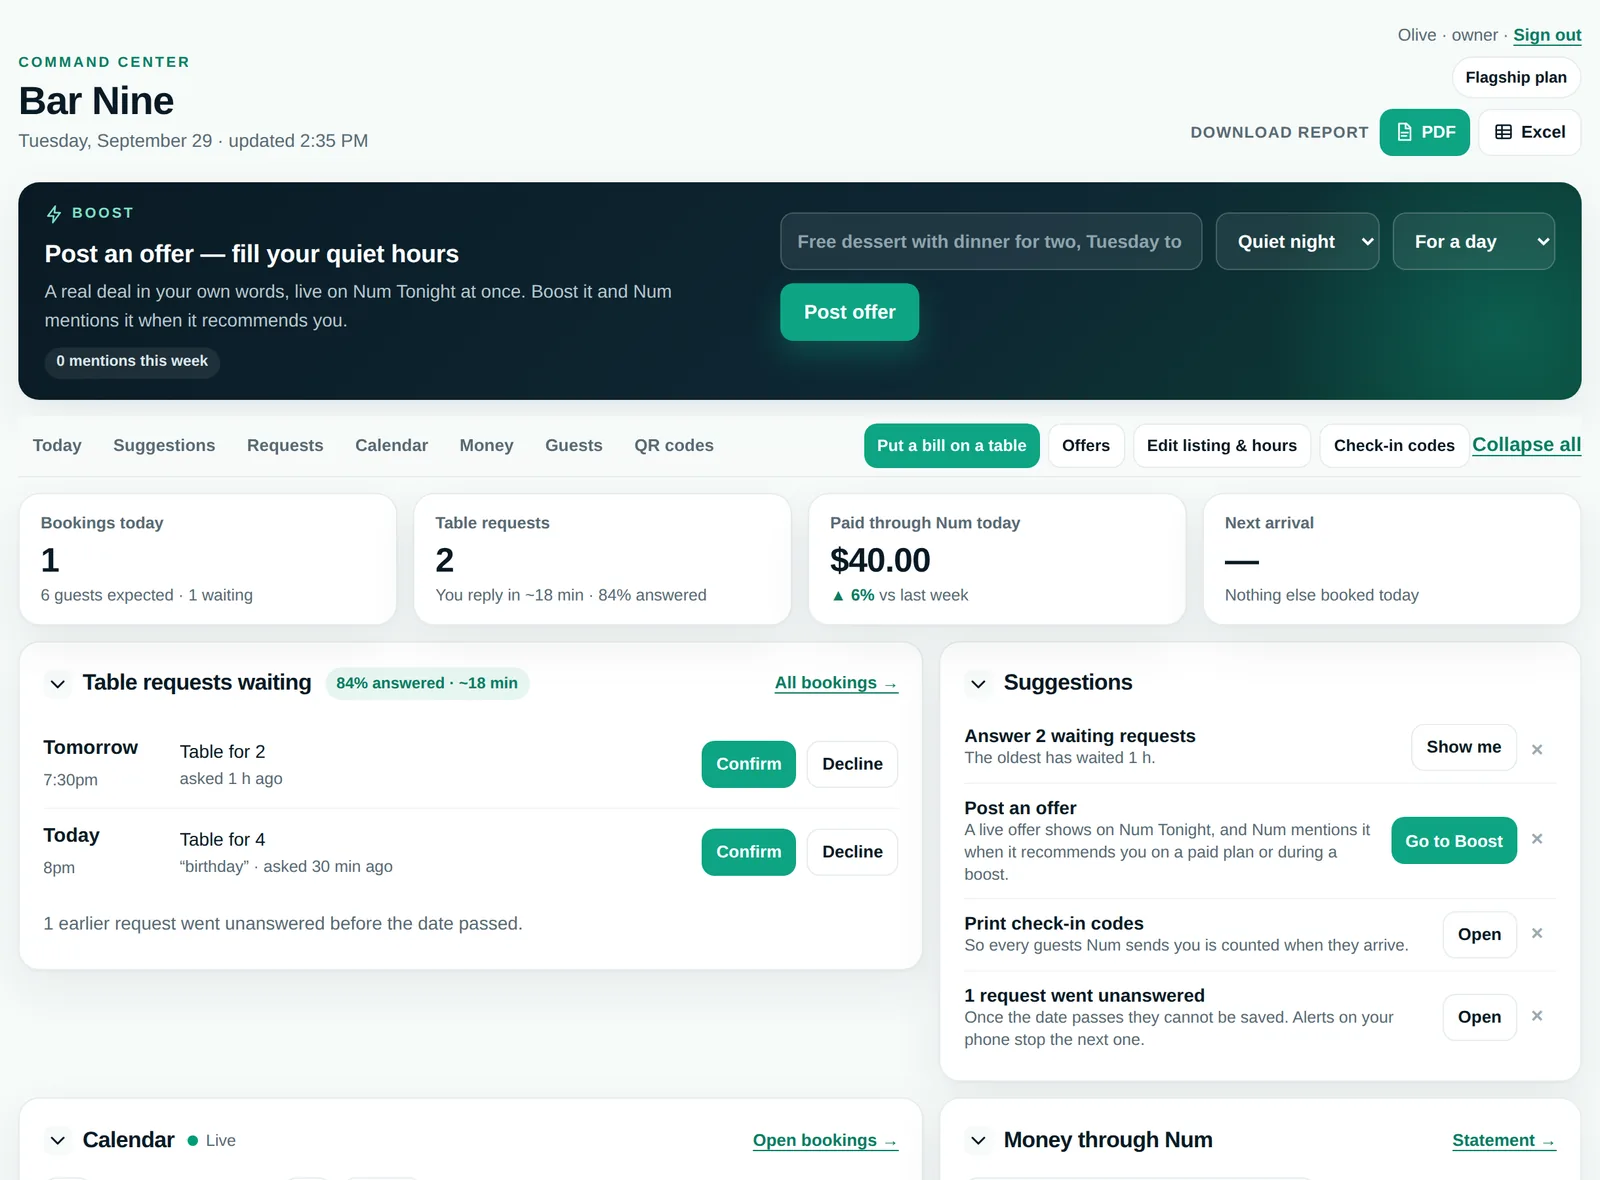Click the '0 mentions this week' badge

coord(132,361)
